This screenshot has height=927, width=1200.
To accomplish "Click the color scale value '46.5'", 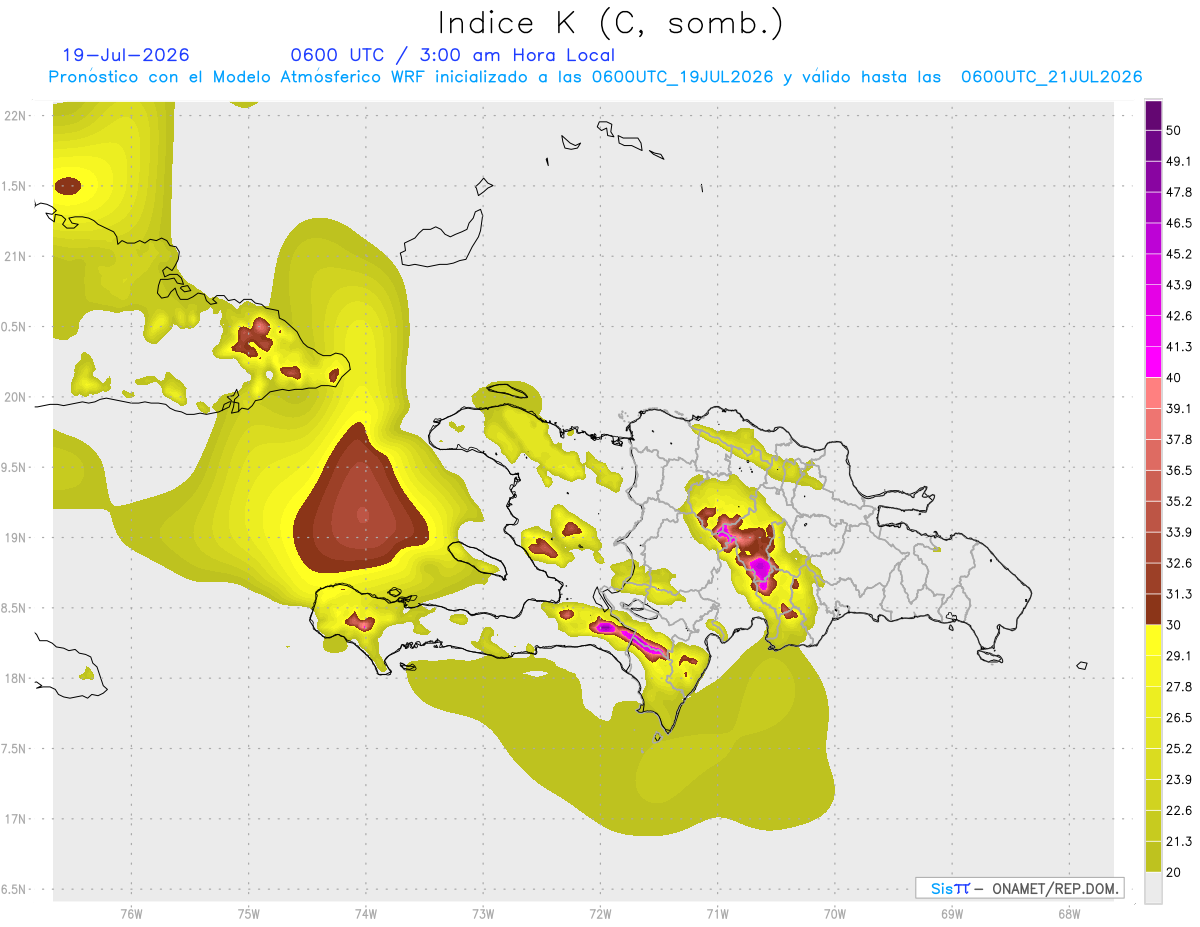I will (1179, 224).
